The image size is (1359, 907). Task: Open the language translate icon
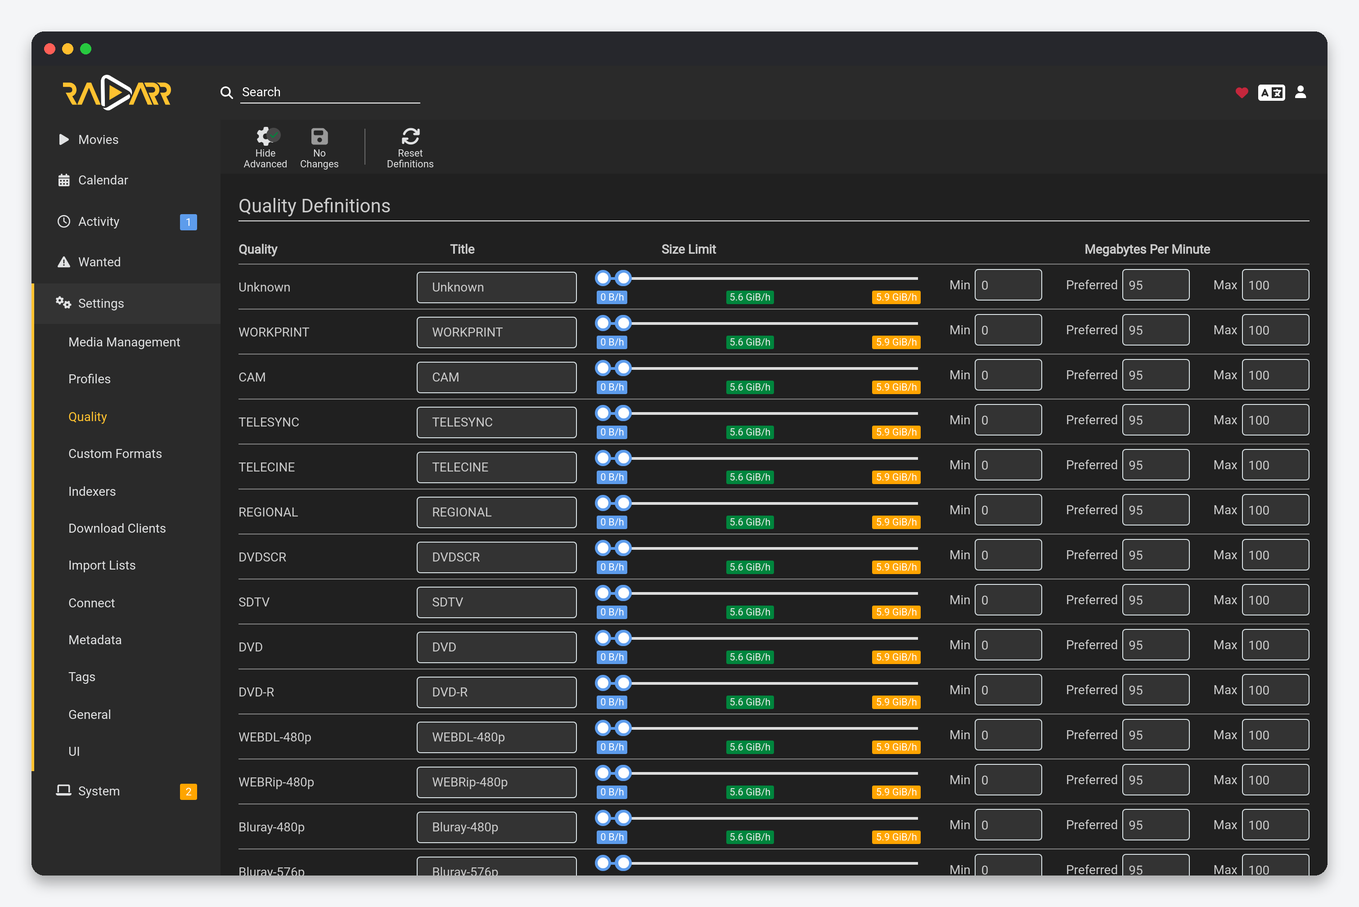tap(1271, 92)
